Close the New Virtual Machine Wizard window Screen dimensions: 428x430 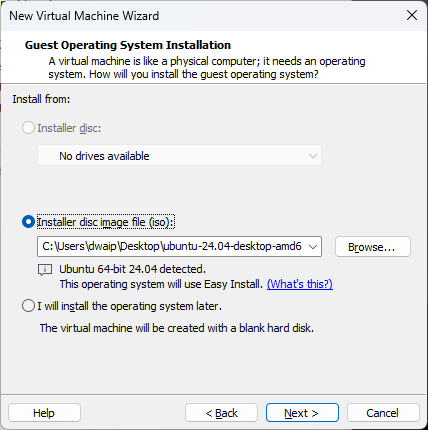pyautogui.click(x=412, y=15)
